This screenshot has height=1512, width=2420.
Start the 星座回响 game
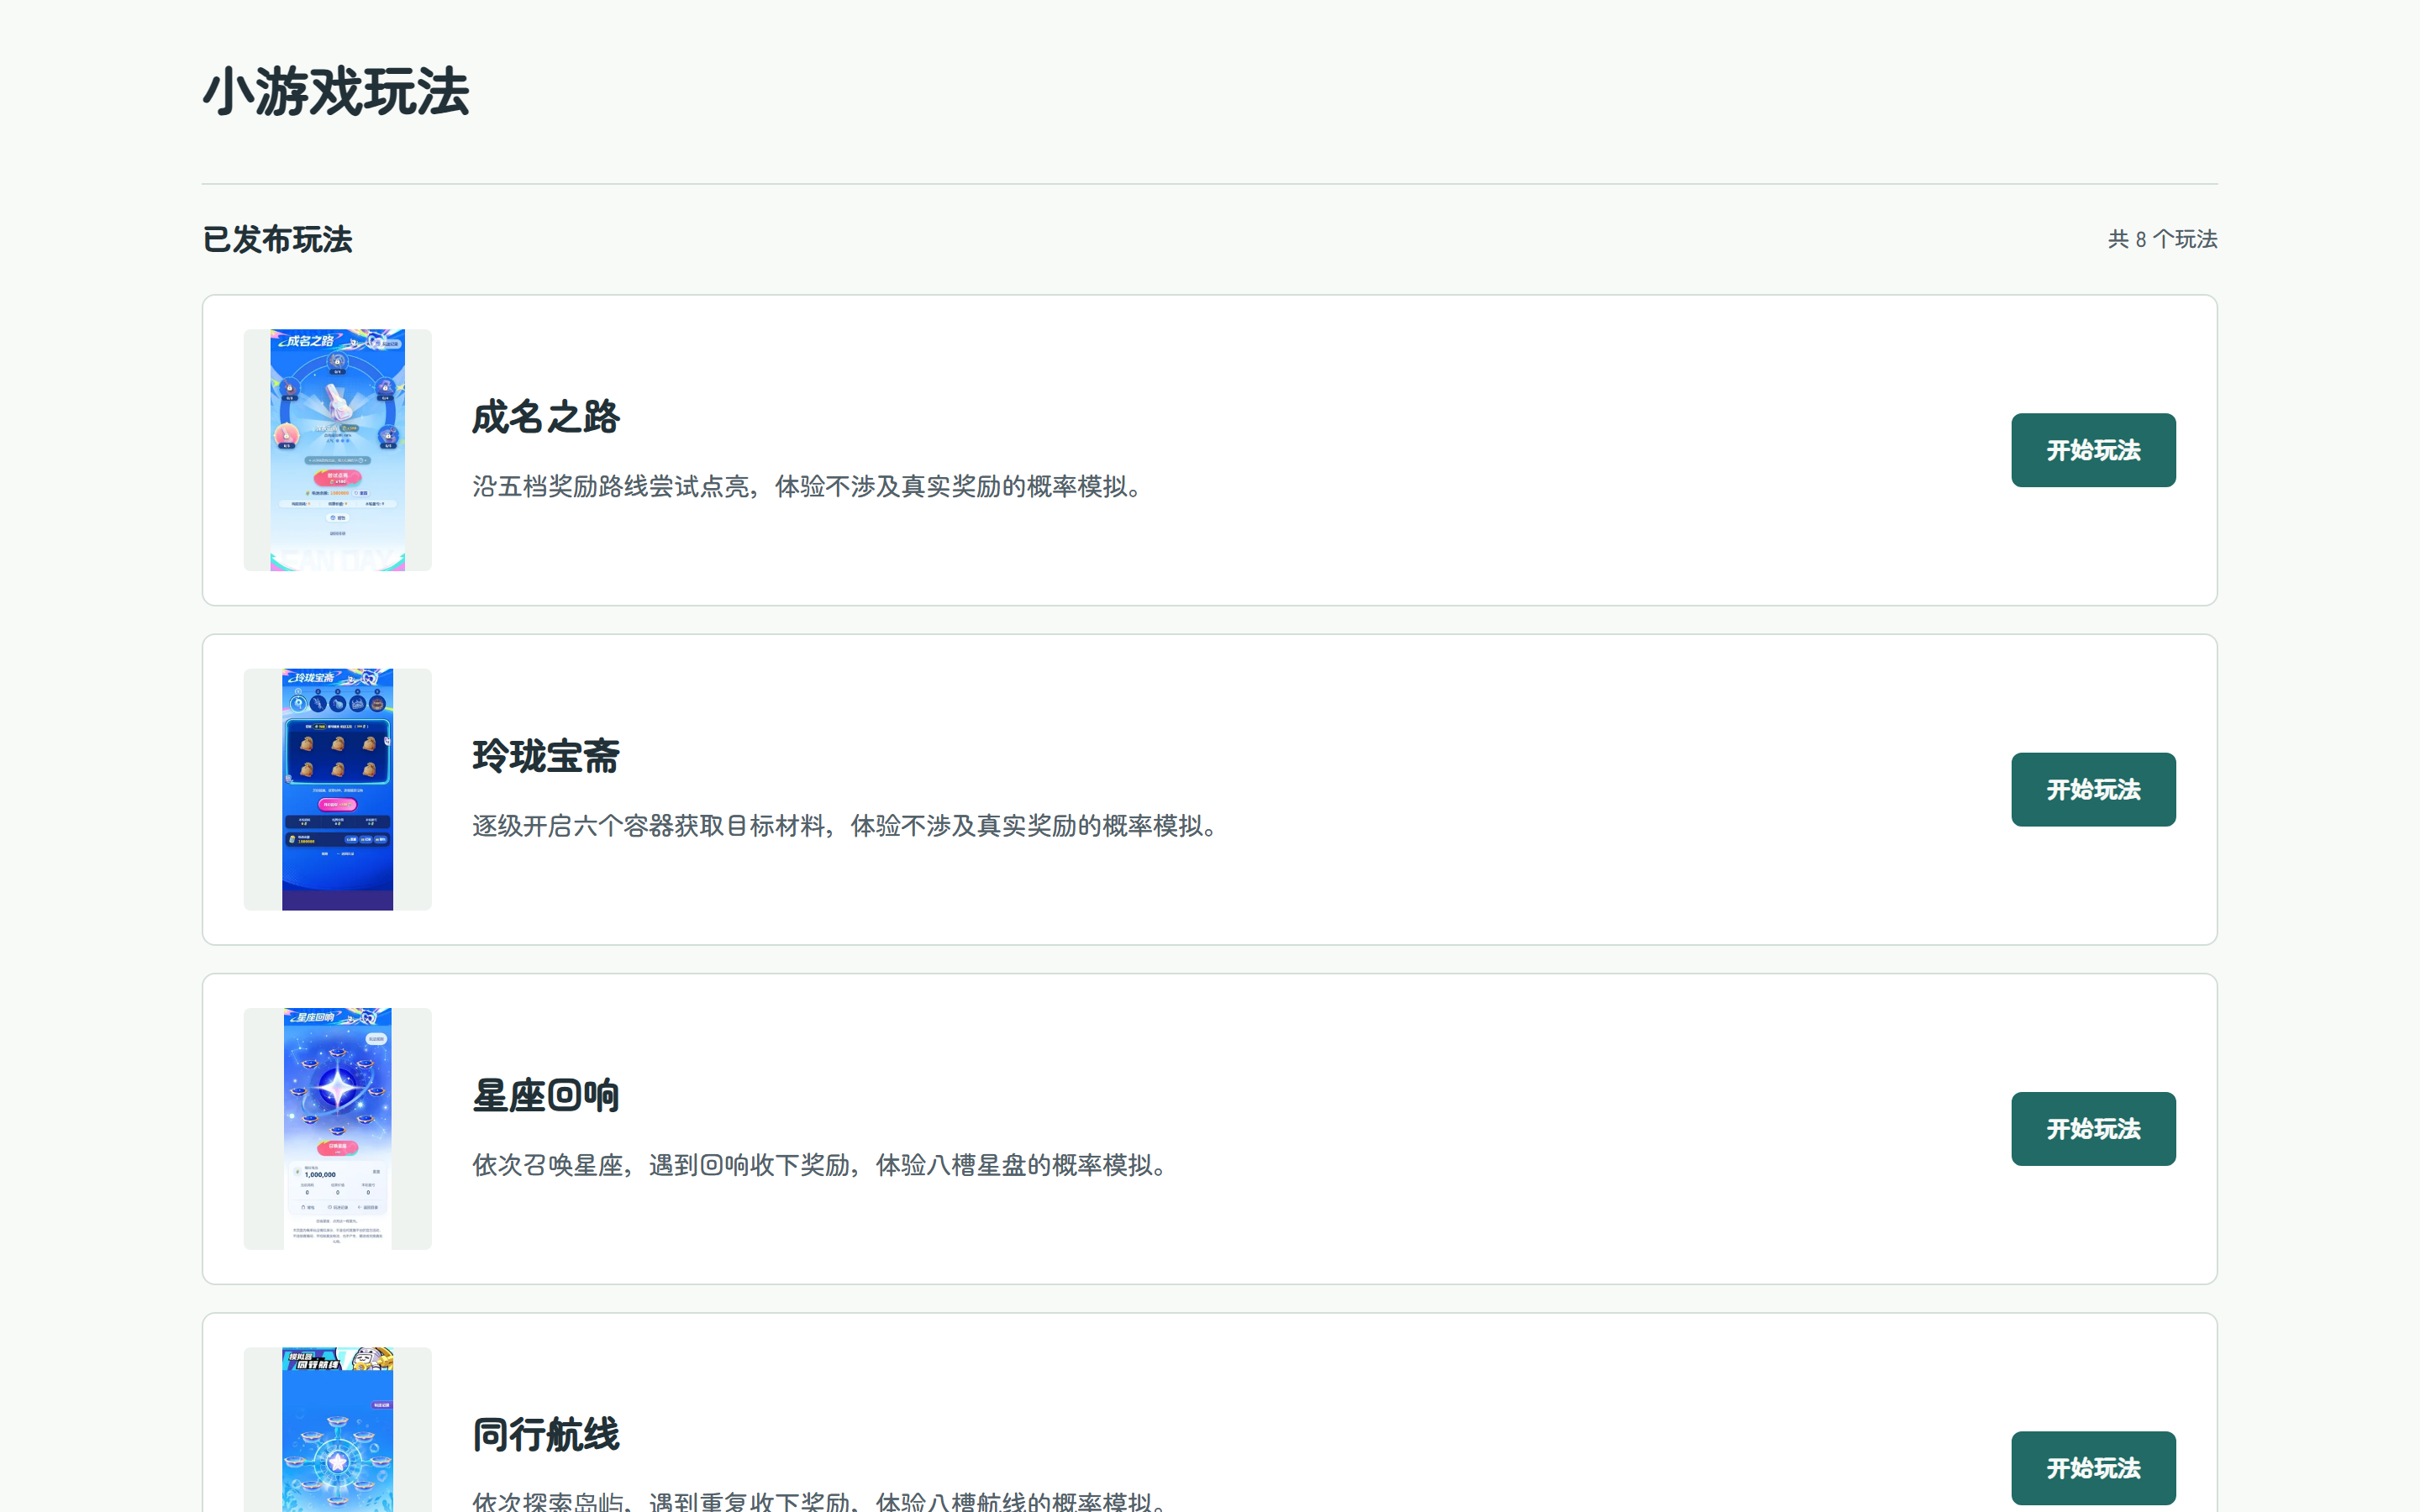click(2093, 1128)
